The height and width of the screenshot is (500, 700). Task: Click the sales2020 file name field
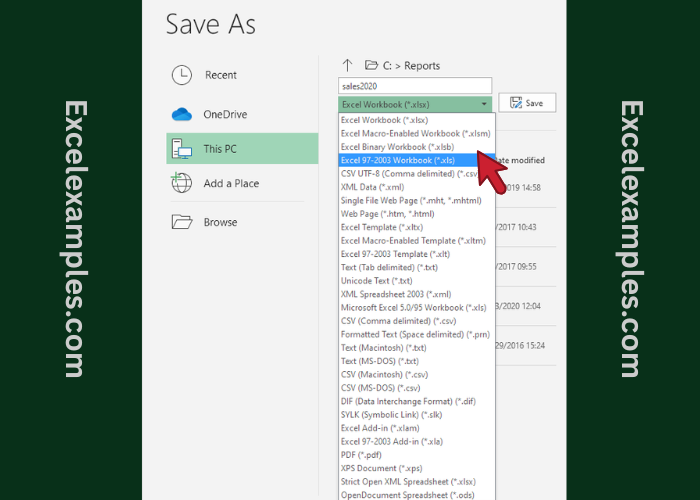point(415,86)
